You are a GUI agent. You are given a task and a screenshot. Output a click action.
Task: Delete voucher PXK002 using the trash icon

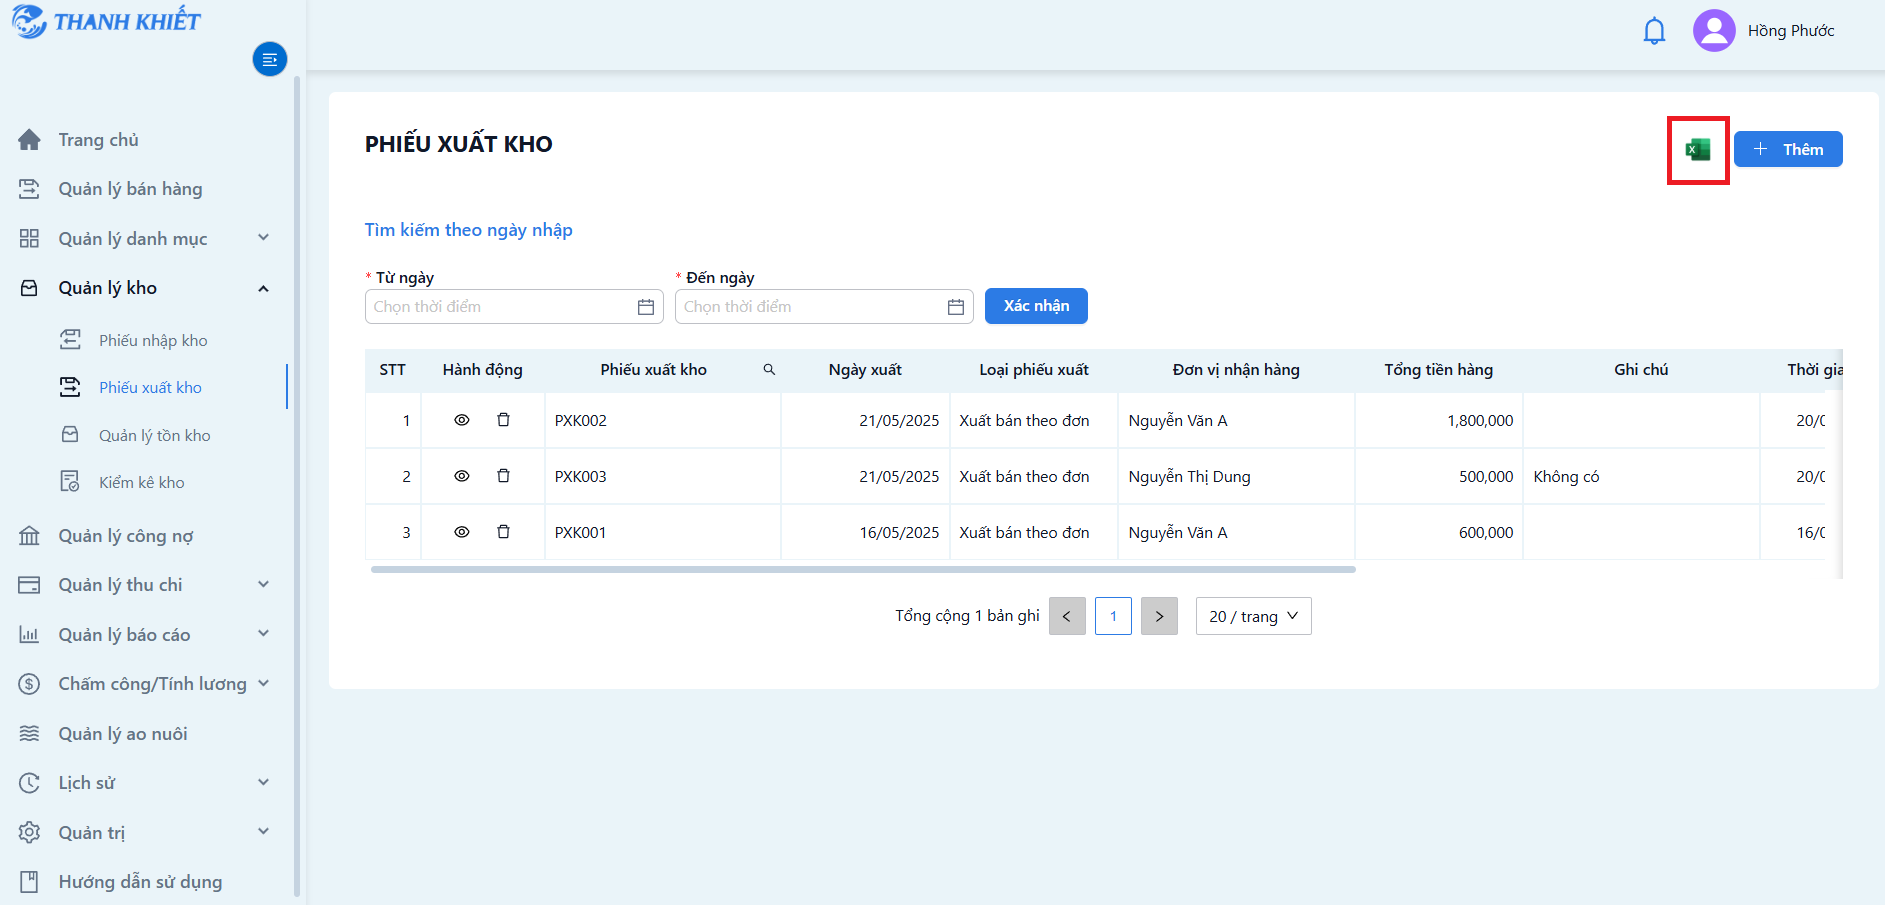coord(504,420)
